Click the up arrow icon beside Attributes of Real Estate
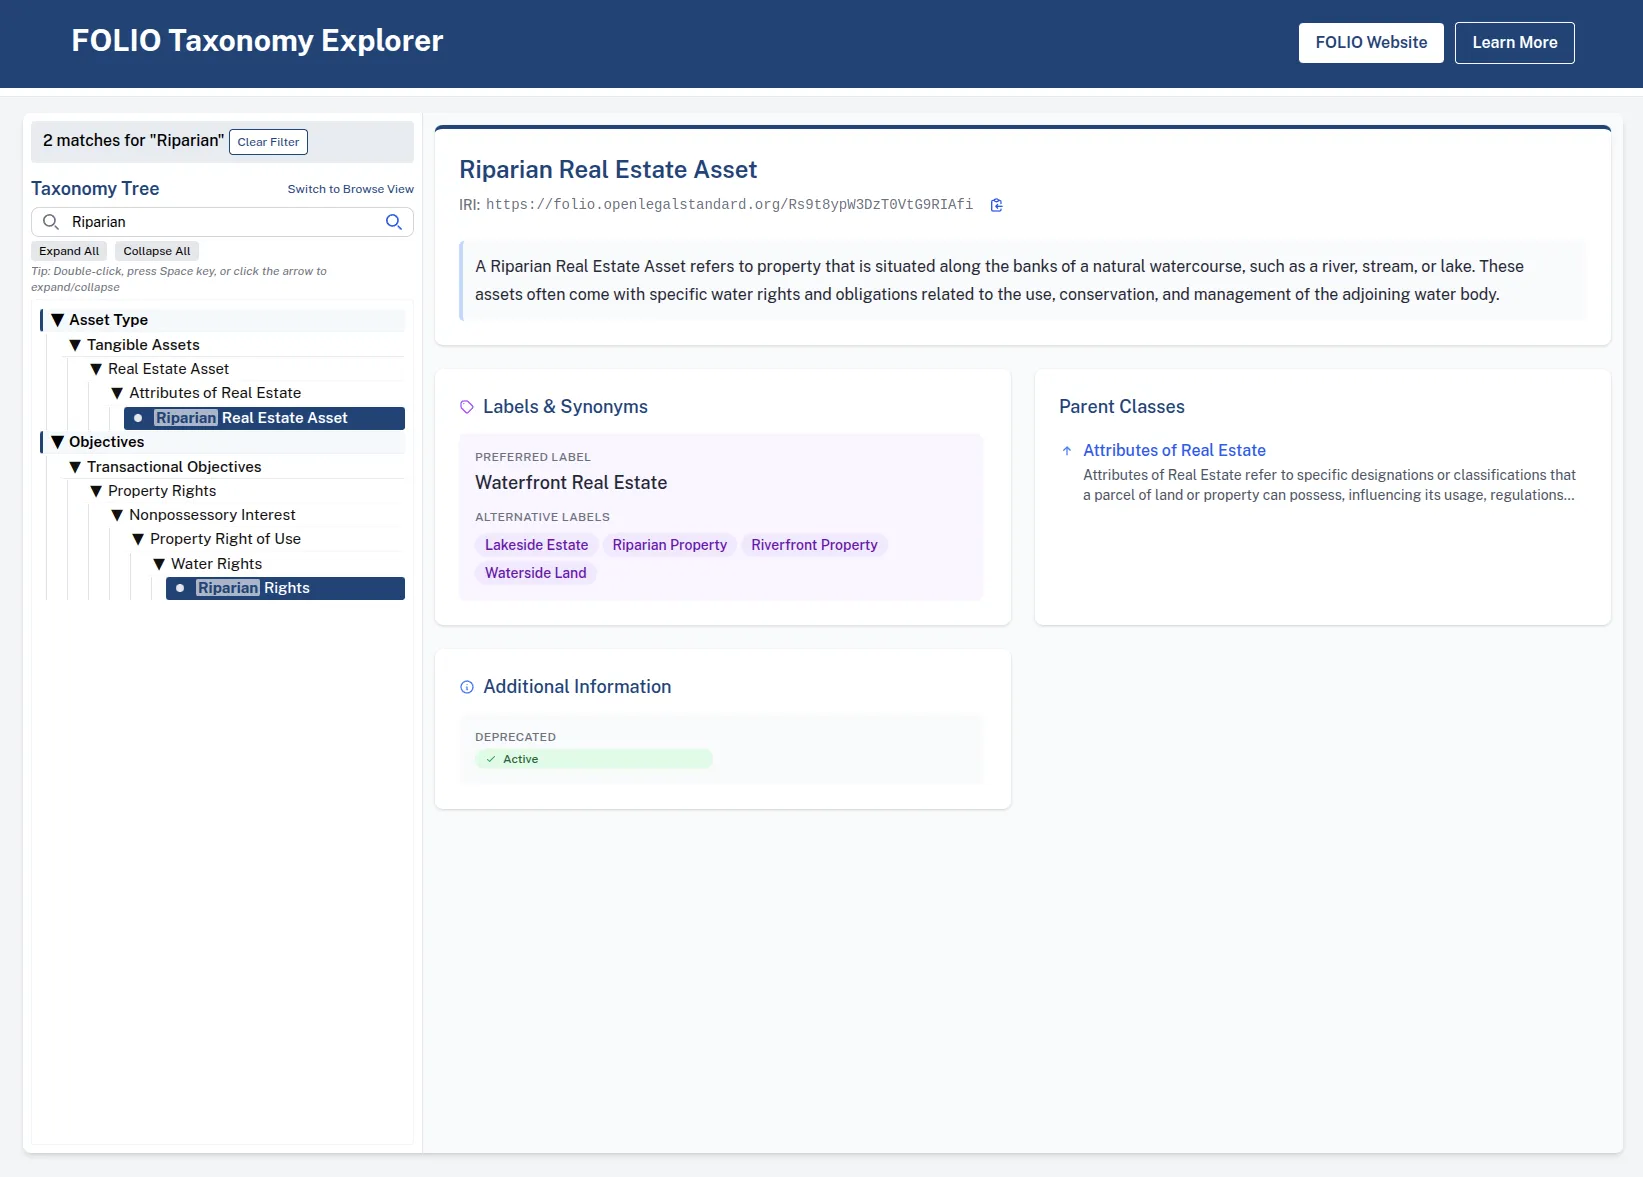This screenshot has width=1643, height=1177. [x=1067, y=451]
